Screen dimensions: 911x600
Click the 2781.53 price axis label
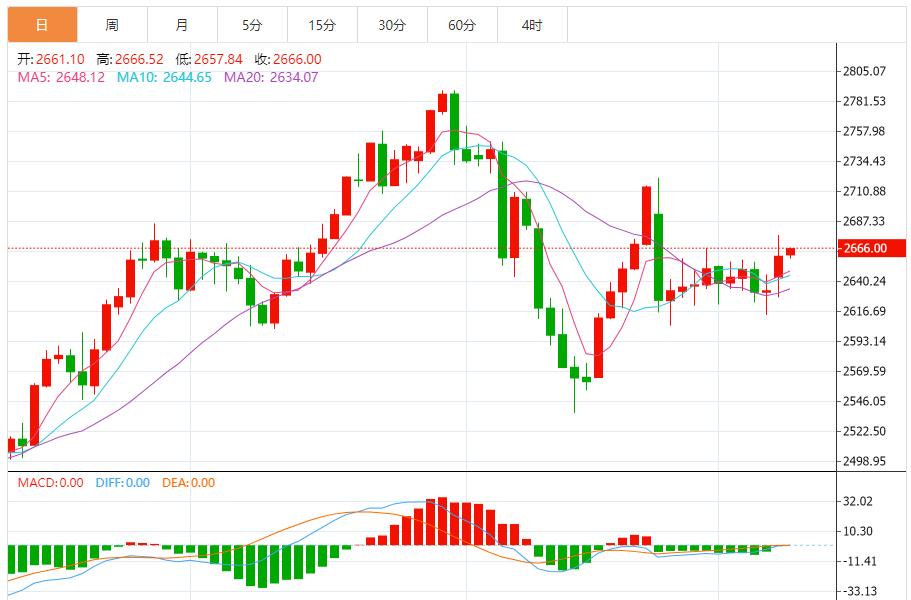[x=865, y=101]
